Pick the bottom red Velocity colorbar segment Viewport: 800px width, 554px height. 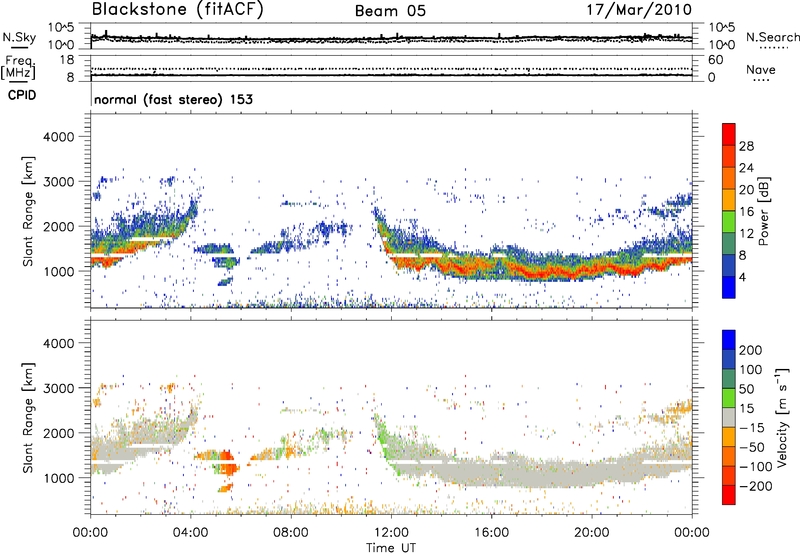point(729,495)
